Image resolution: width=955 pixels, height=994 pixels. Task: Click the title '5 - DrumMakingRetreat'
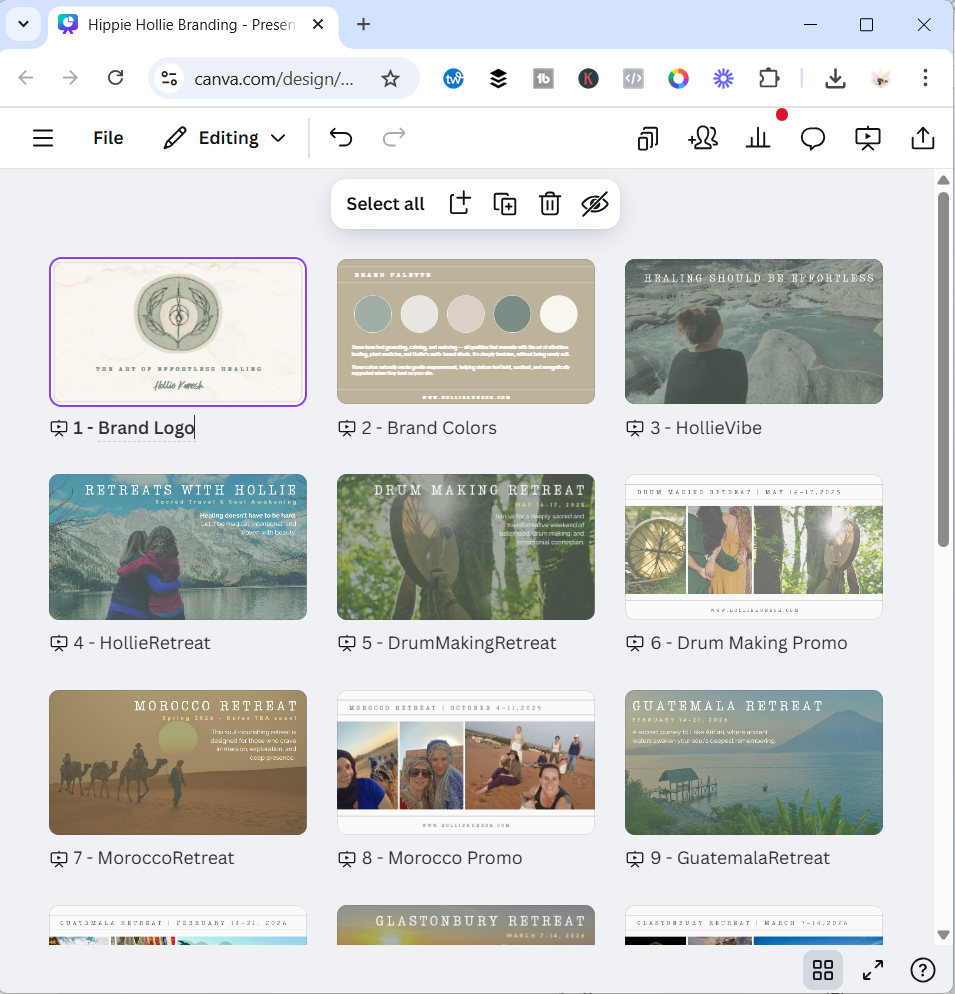(x=459, y=643)
